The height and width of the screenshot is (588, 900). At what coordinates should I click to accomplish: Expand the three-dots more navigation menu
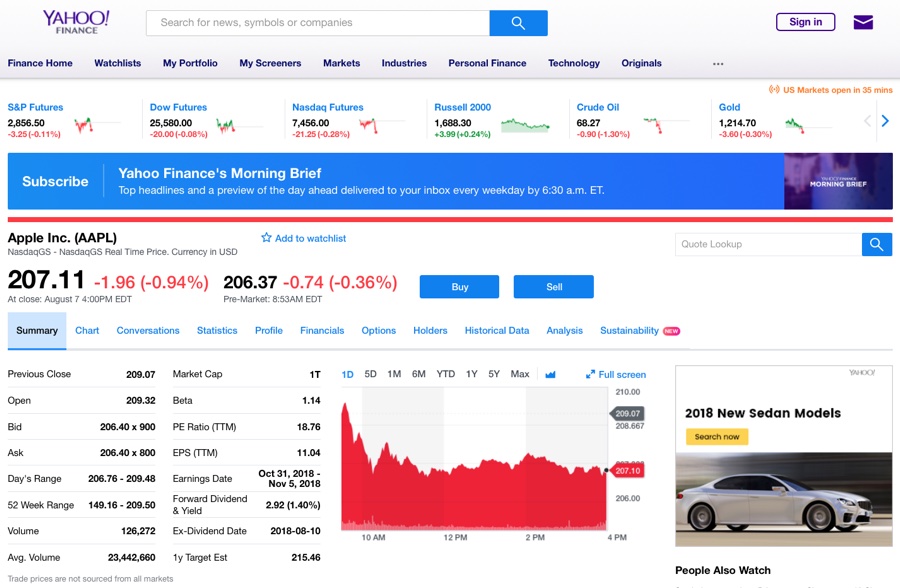tap(718, 64)
